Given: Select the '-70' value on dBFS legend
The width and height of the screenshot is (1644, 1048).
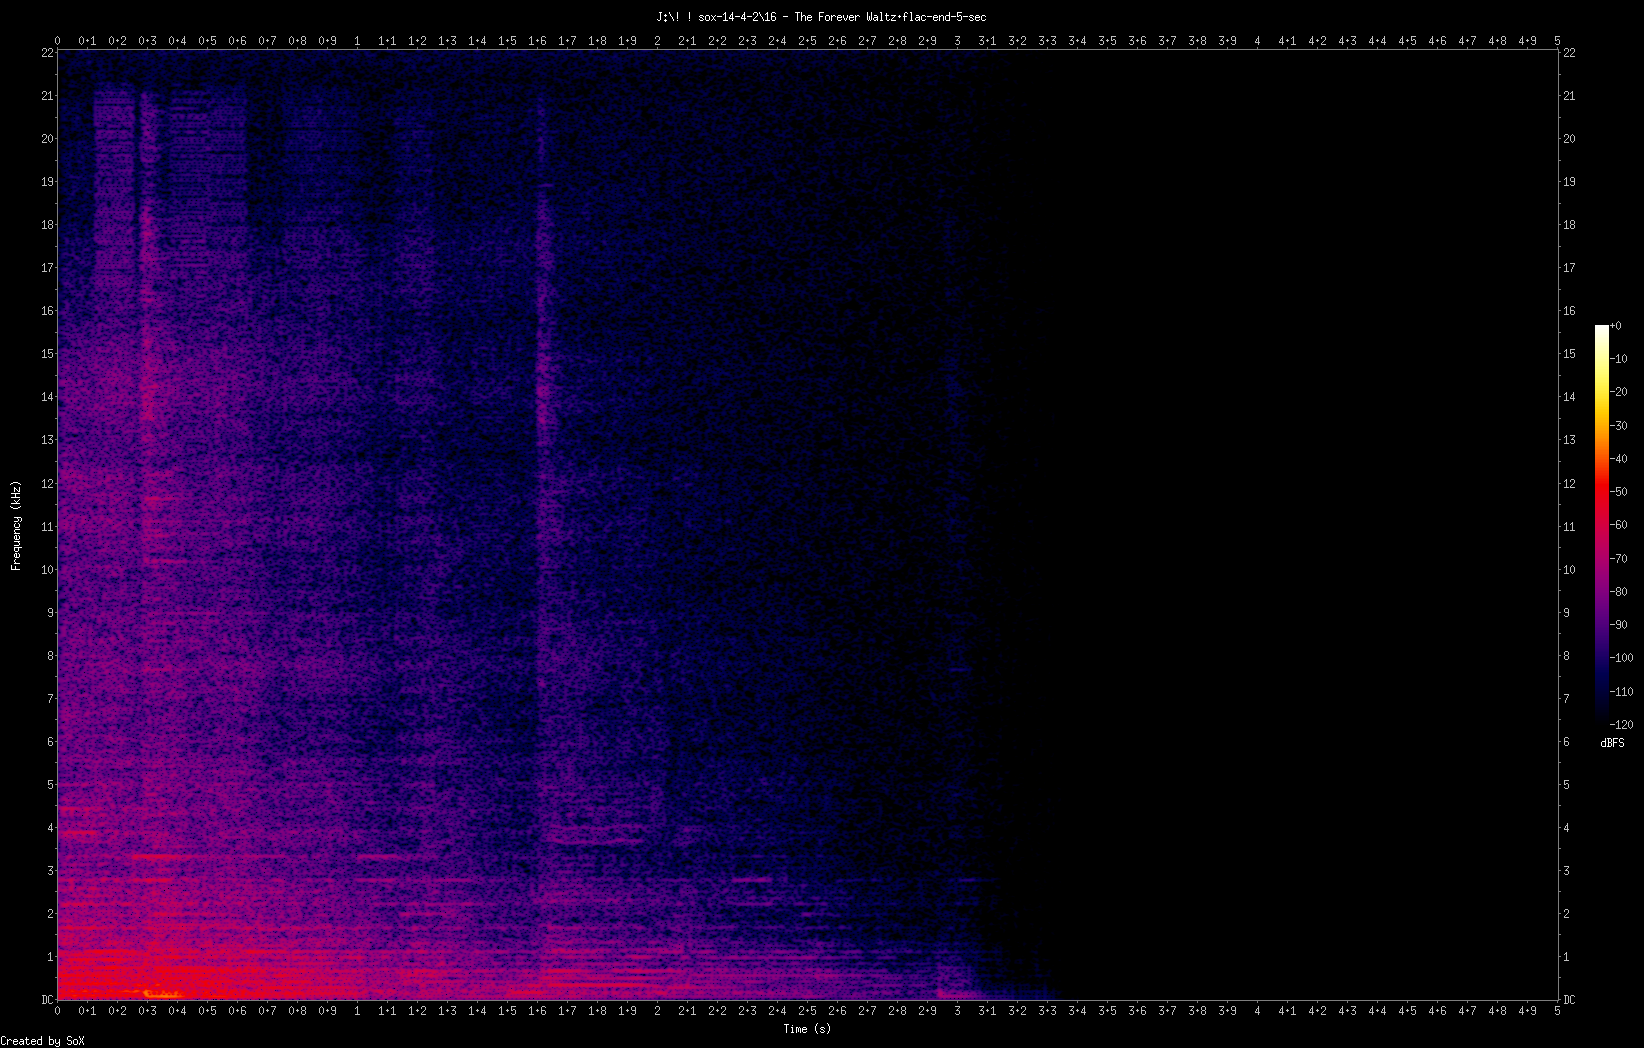Looking at the screenshot, I should [1620, 559].
